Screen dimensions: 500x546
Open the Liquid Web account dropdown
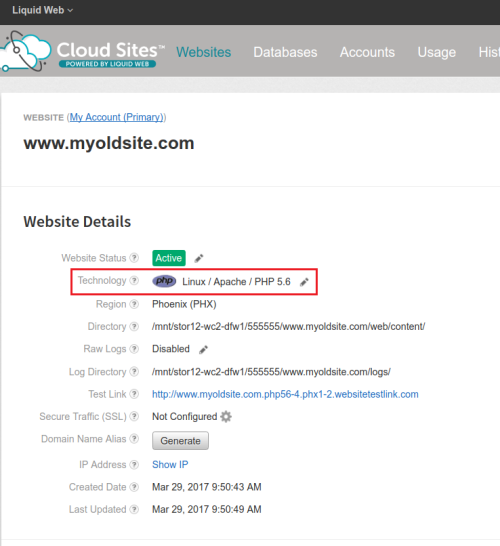point(42,10)
